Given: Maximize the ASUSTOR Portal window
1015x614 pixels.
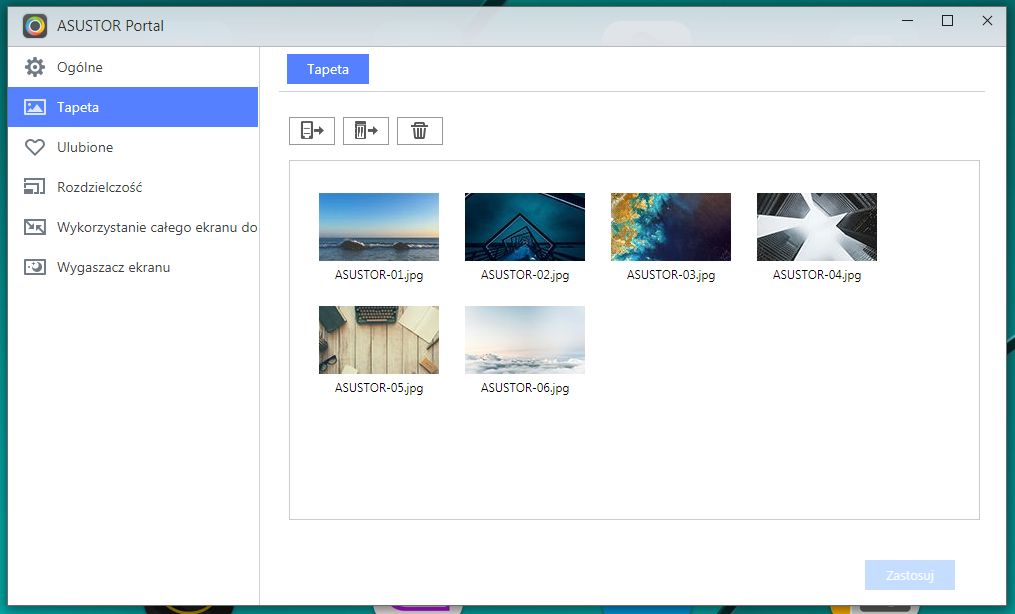Looking at the screenshot, I should 947,21.
